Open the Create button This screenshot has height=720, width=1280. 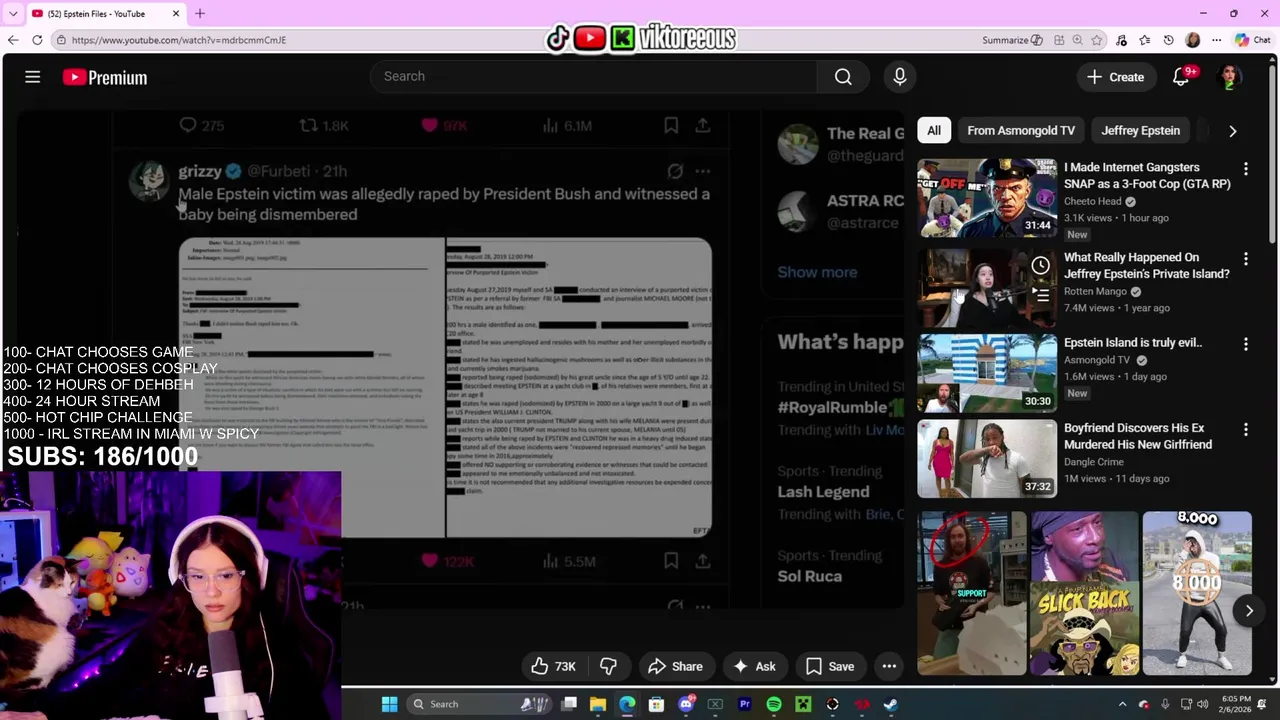click(1115, 77)
